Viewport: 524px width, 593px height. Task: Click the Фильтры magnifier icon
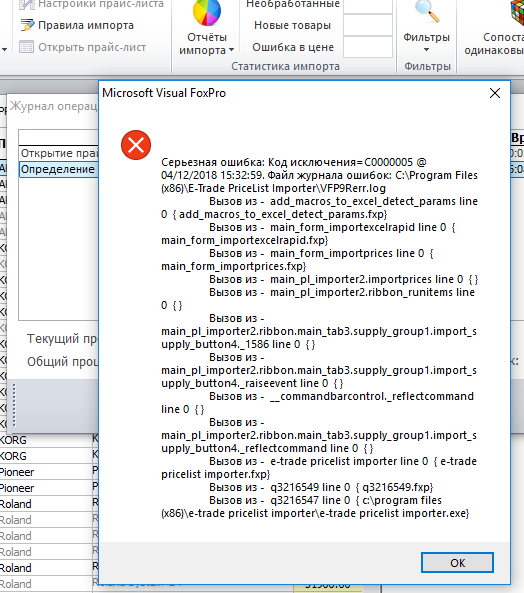(x=427, y=12)
